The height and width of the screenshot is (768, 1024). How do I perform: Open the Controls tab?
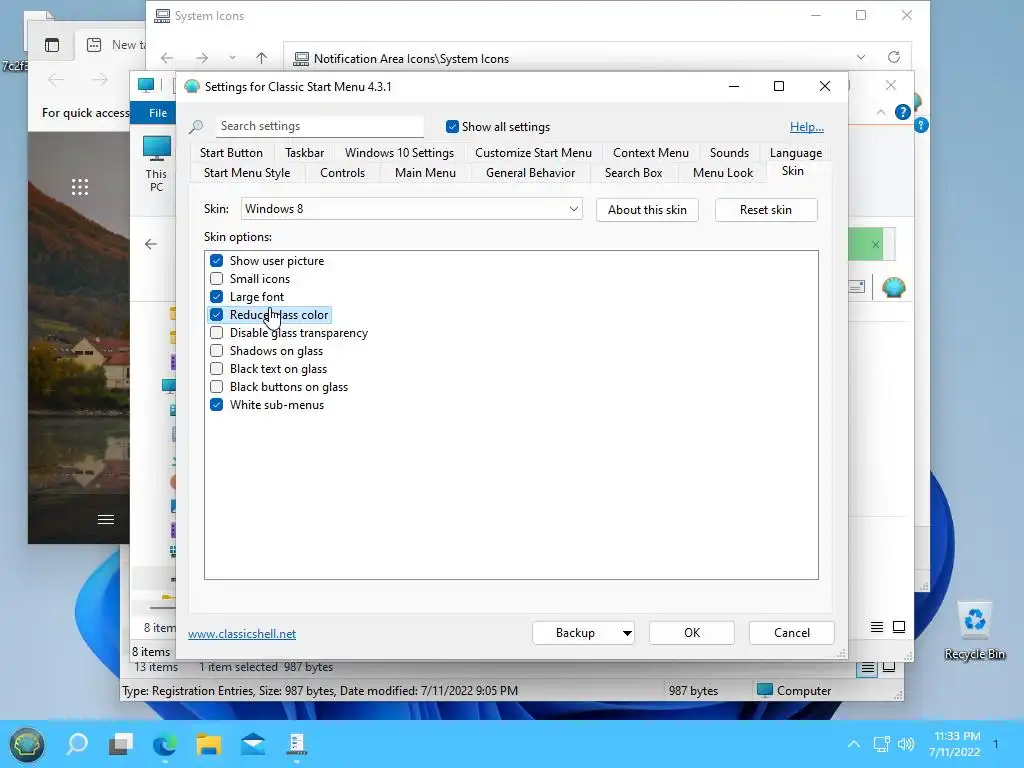(342, 173)
